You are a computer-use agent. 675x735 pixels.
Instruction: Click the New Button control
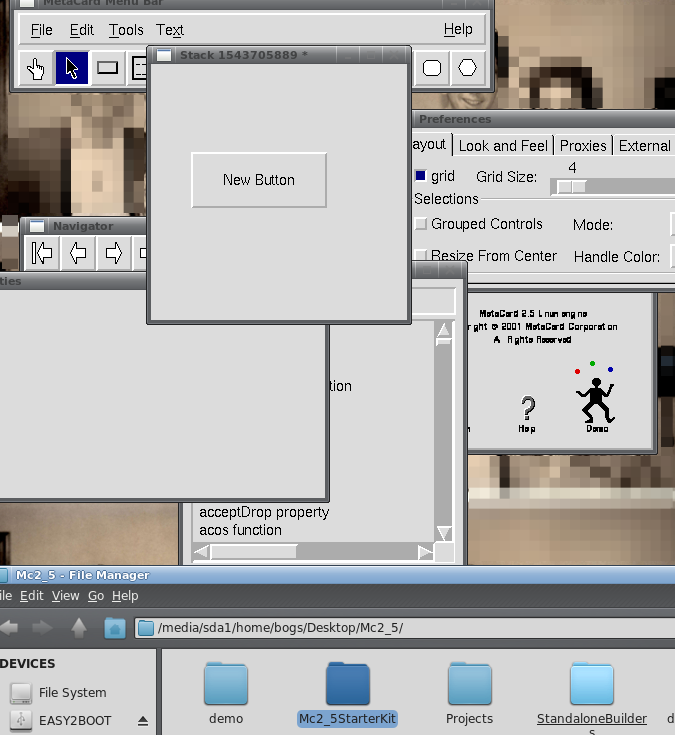pos(259,180)
